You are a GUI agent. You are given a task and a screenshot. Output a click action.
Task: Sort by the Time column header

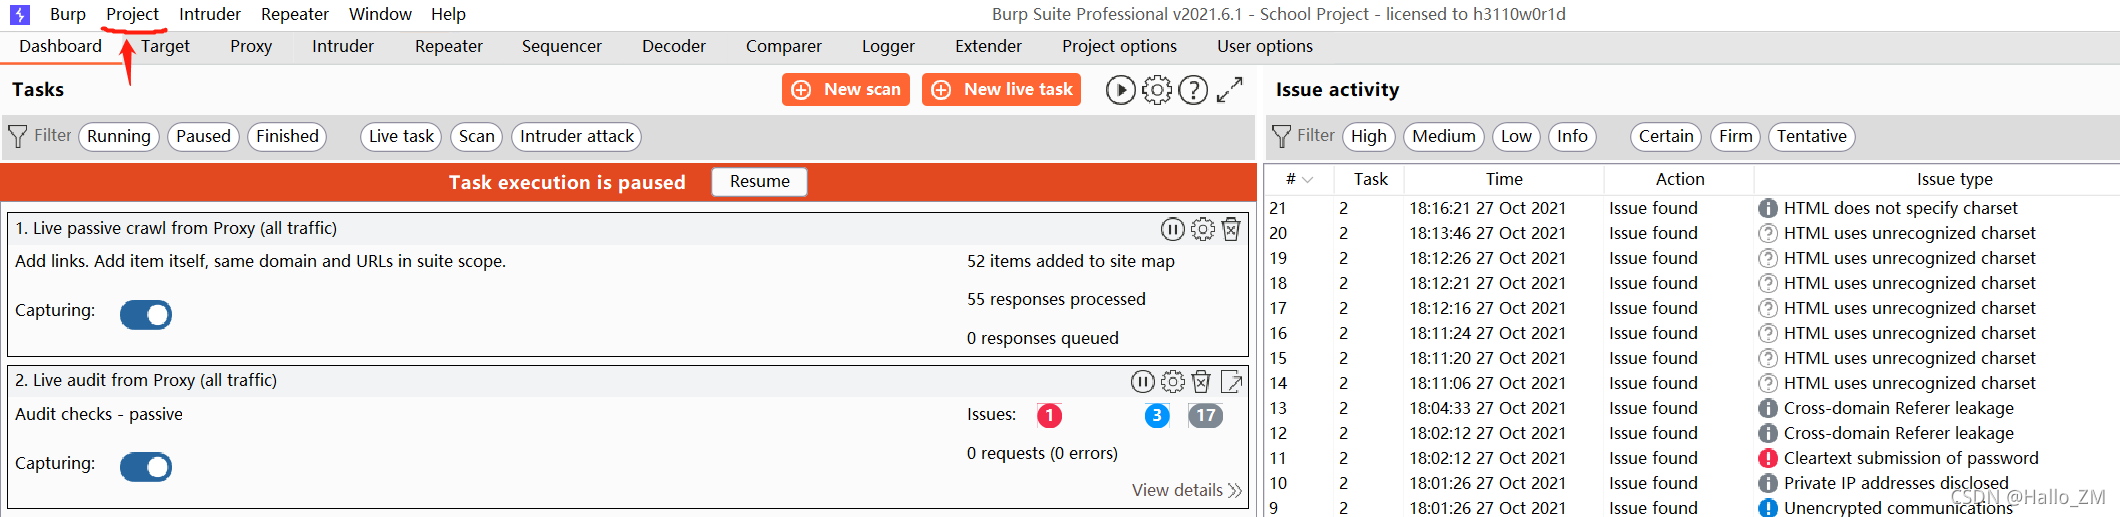click(x=1504, y=179)
